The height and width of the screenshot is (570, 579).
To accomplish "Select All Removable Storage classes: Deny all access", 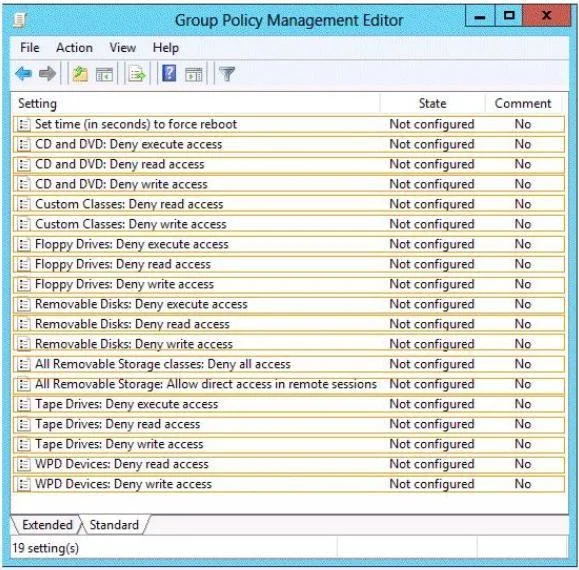I will [289, 364].
